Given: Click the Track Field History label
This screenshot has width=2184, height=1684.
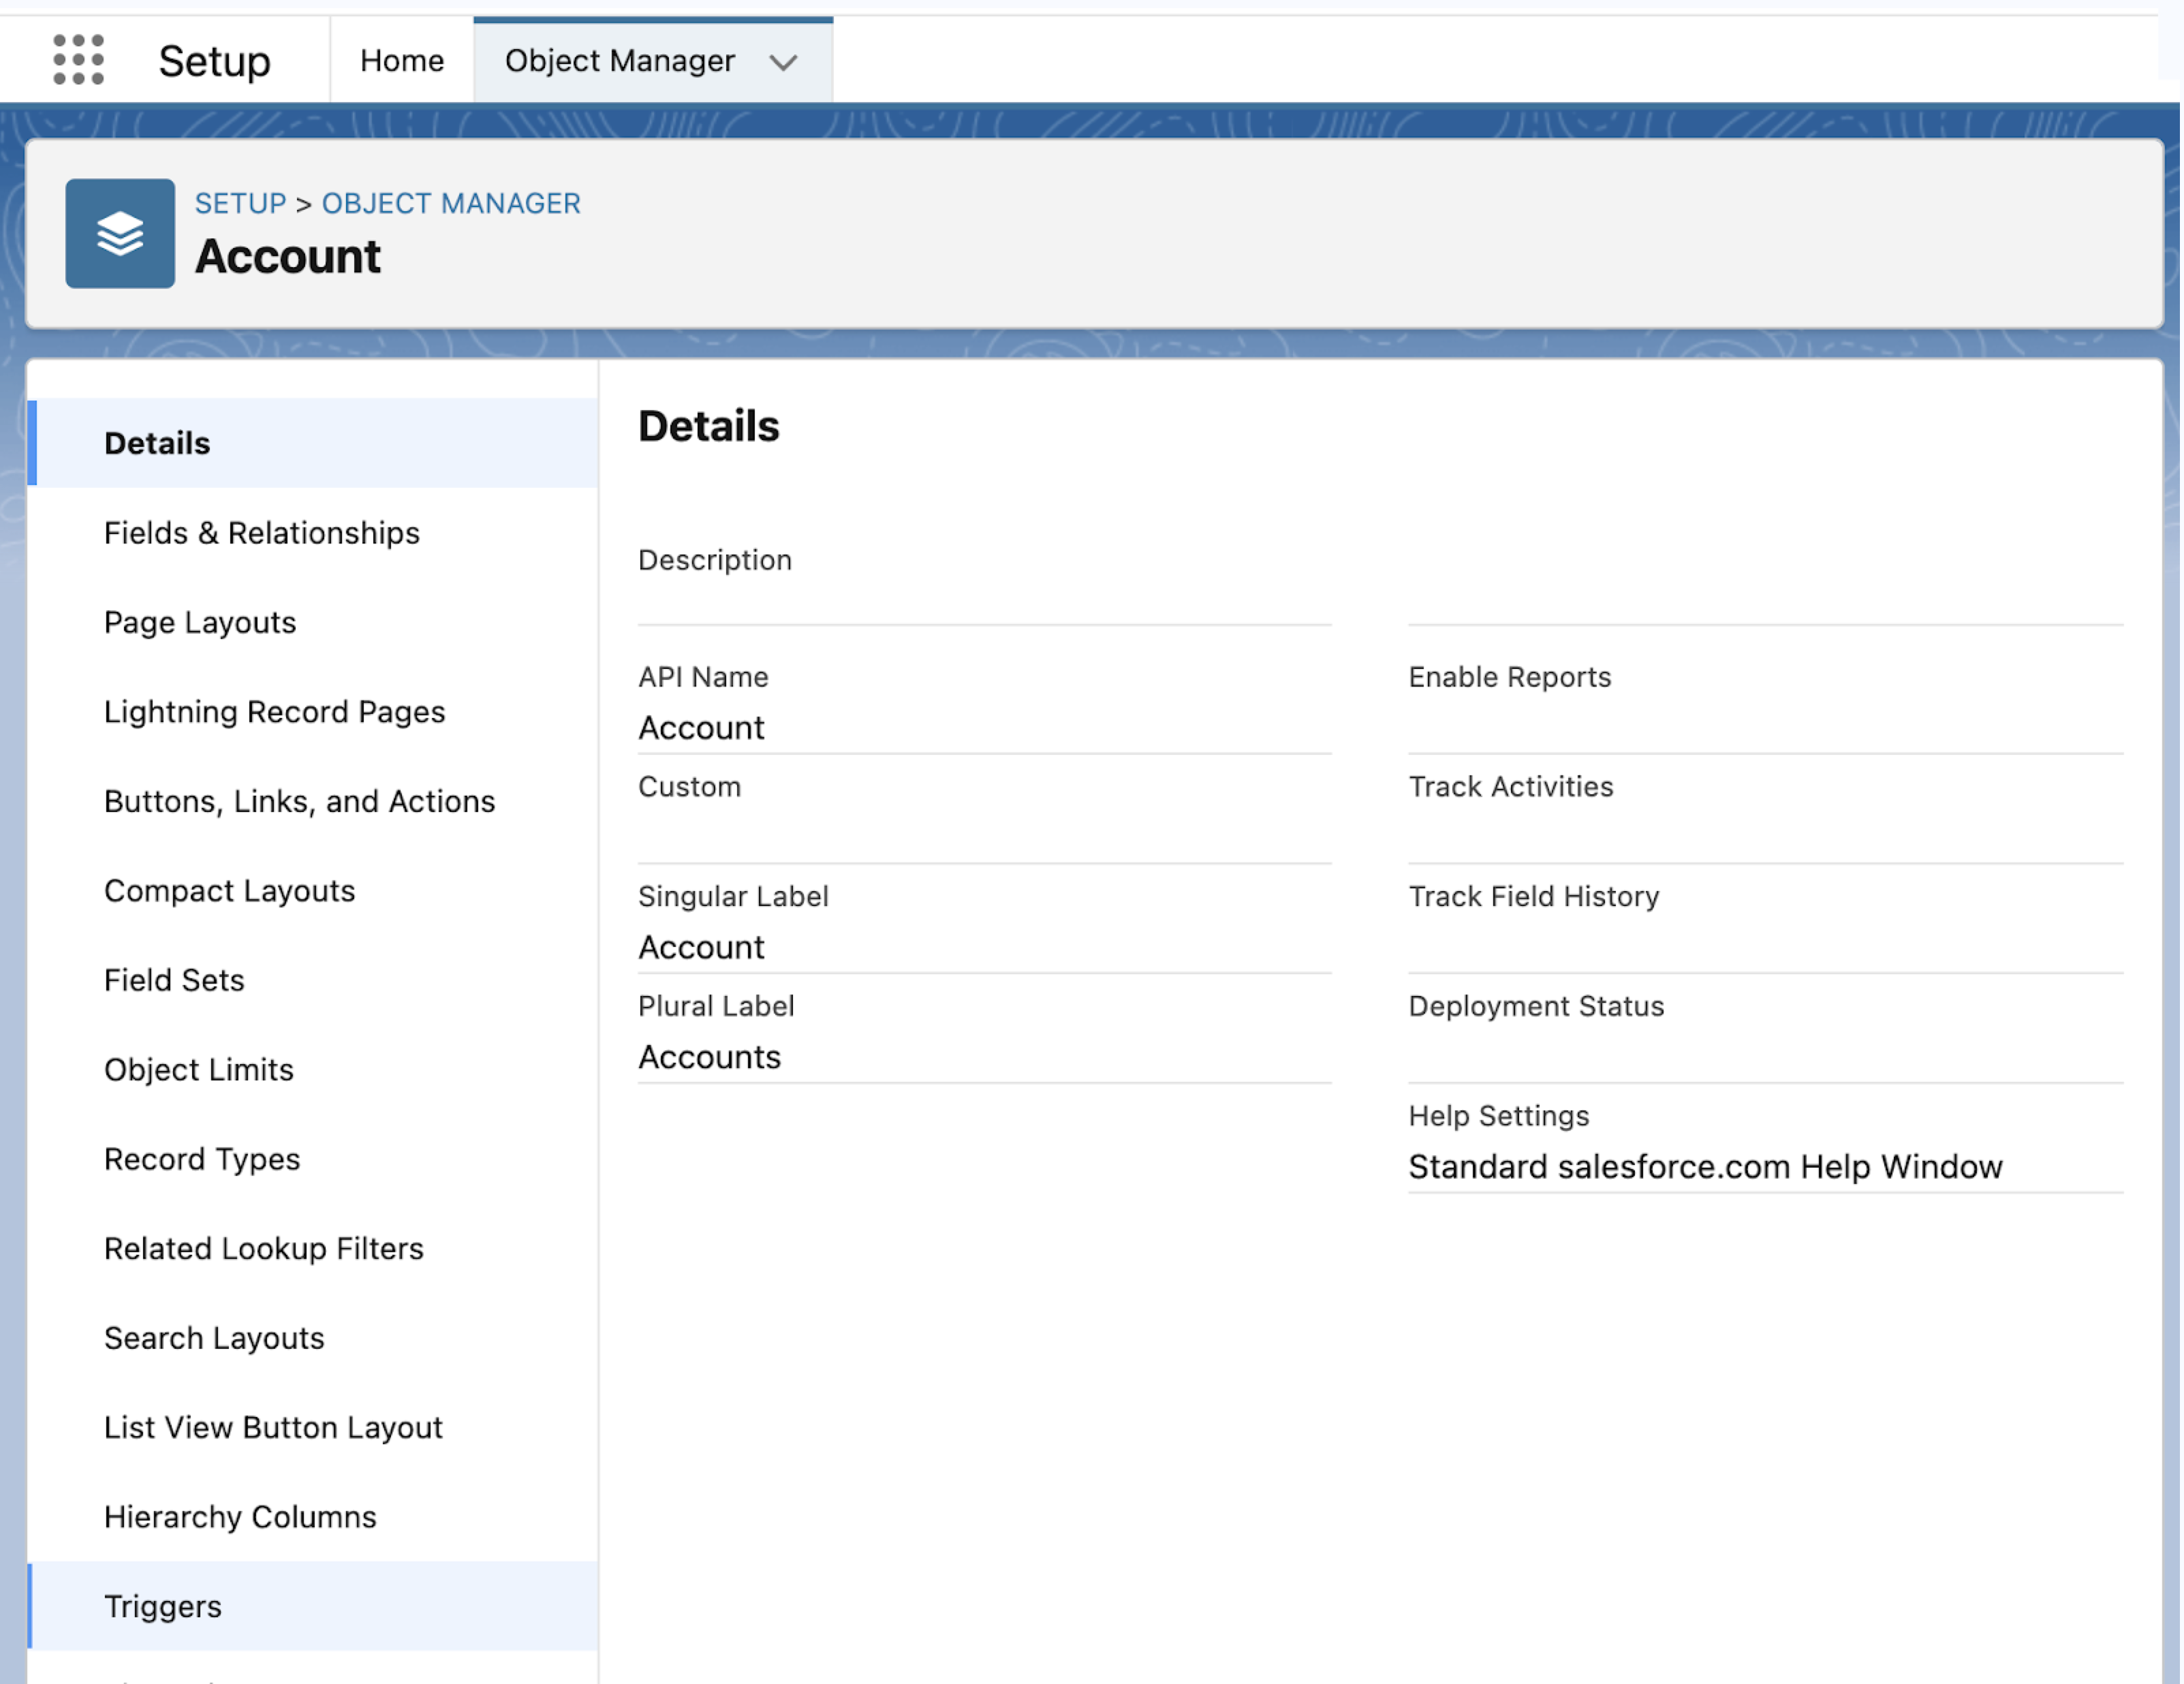Looking at the screenshot, I should coord(1533,897).
